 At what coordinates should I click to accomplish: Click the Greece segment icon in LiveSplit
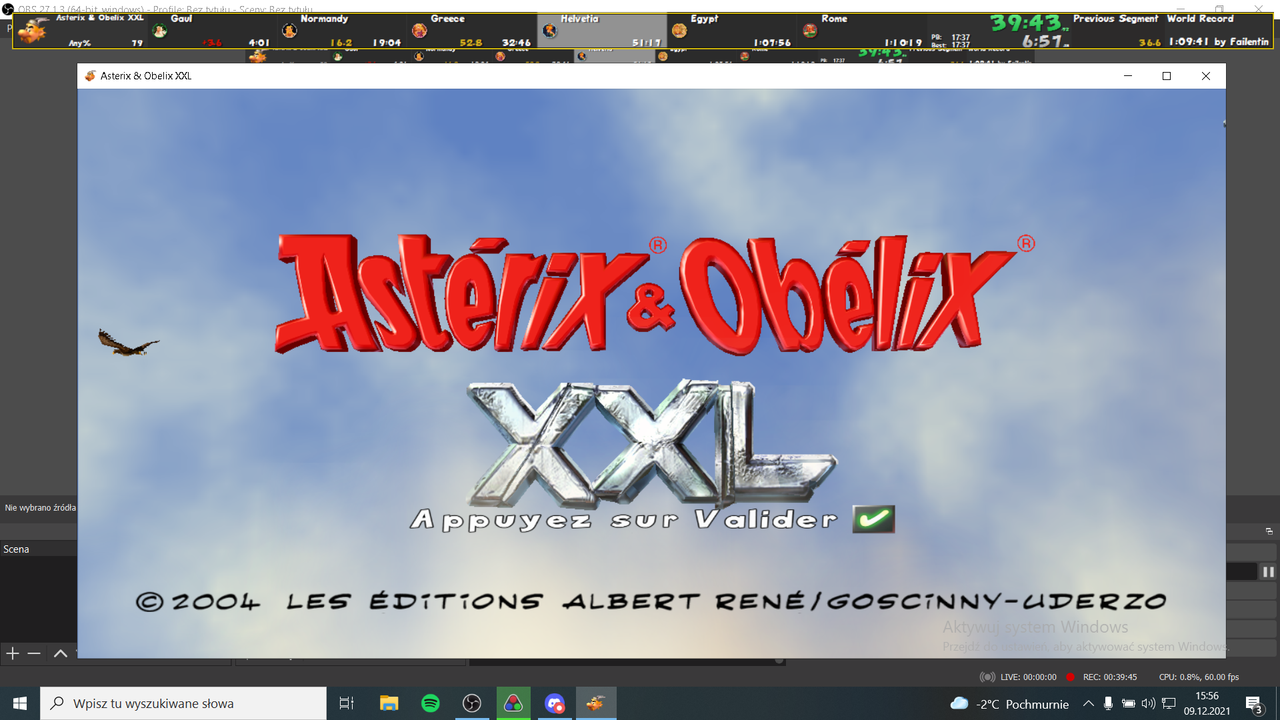tap(419, 31)
